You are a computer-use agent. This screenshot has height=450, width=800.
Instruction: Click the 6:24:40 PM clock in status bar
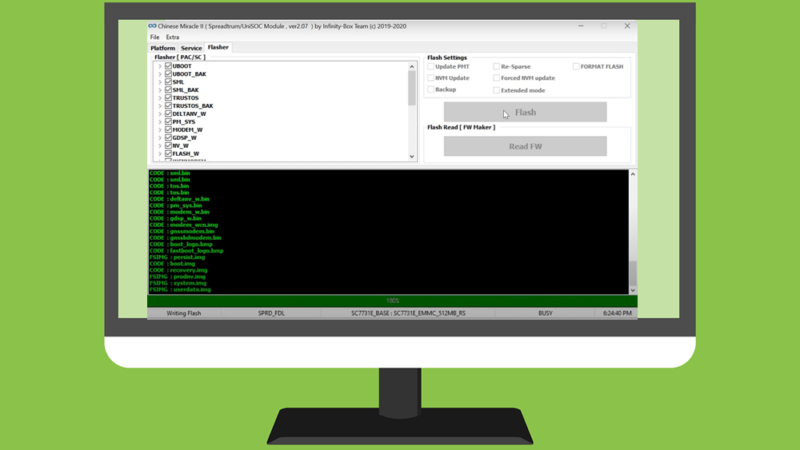coord(617,313)
